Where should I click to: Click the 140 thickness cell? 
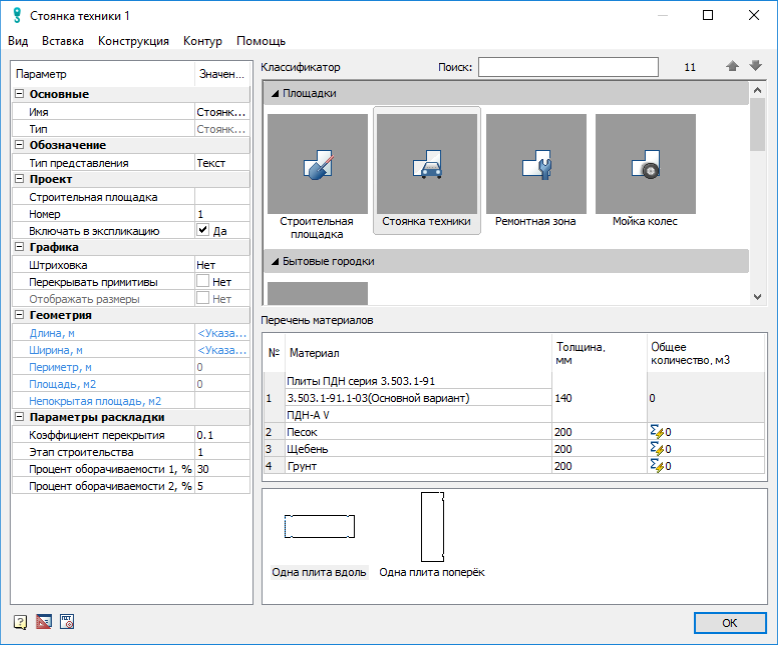point(599,398)
